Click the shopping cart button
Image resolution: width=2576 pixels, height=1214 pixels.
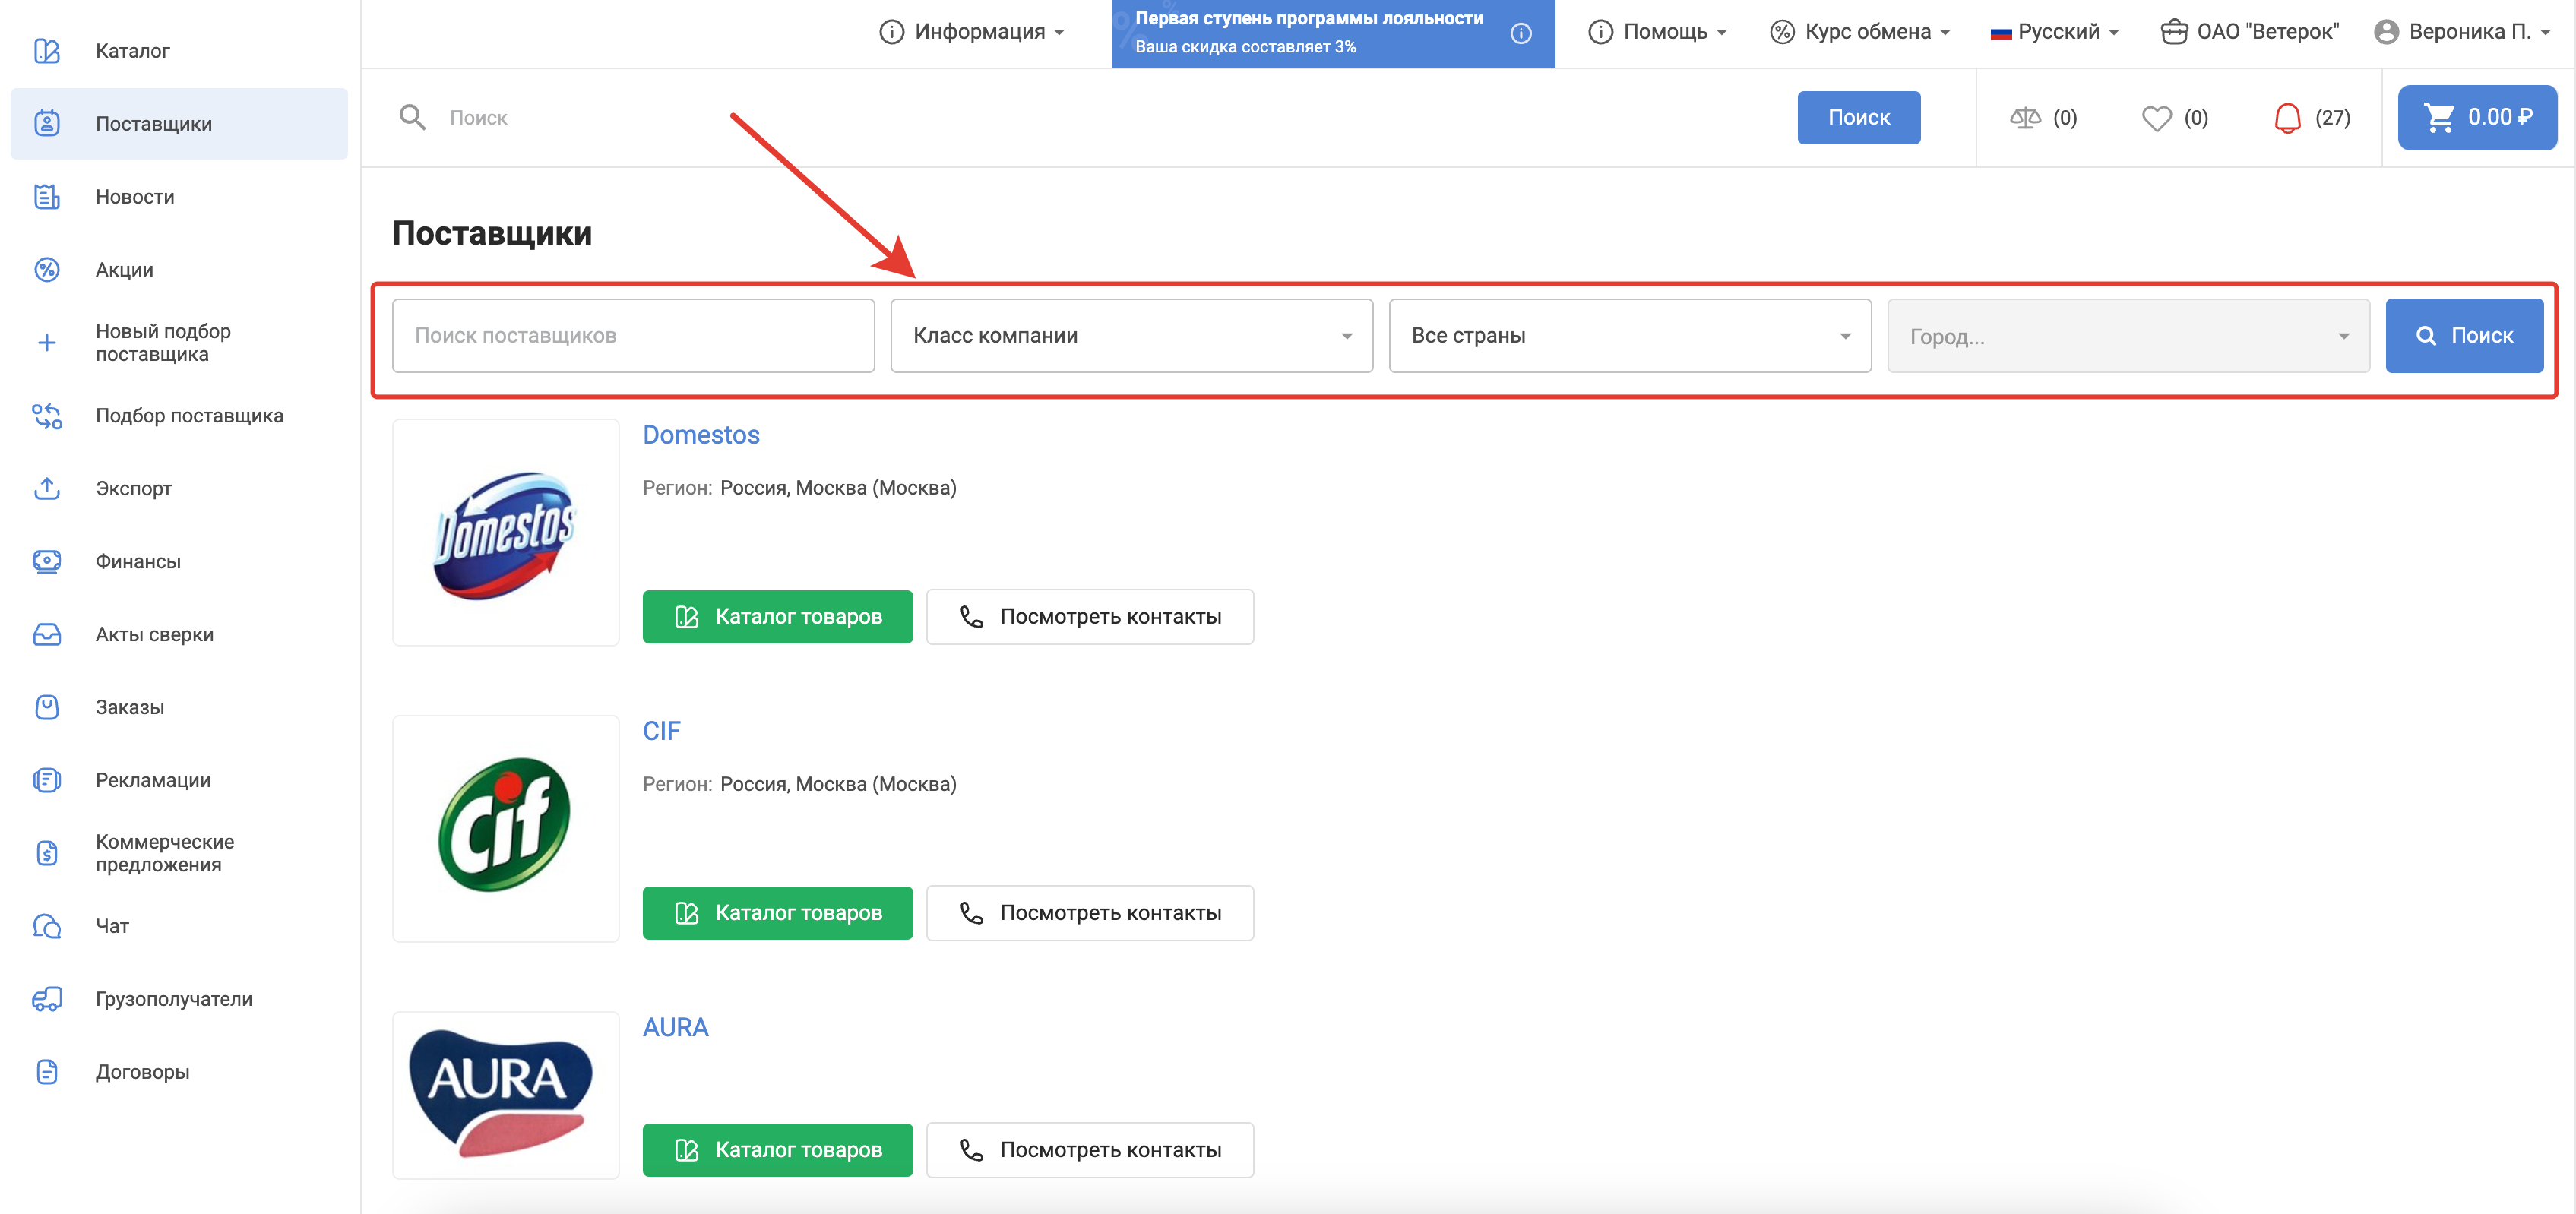(2476, 118)
